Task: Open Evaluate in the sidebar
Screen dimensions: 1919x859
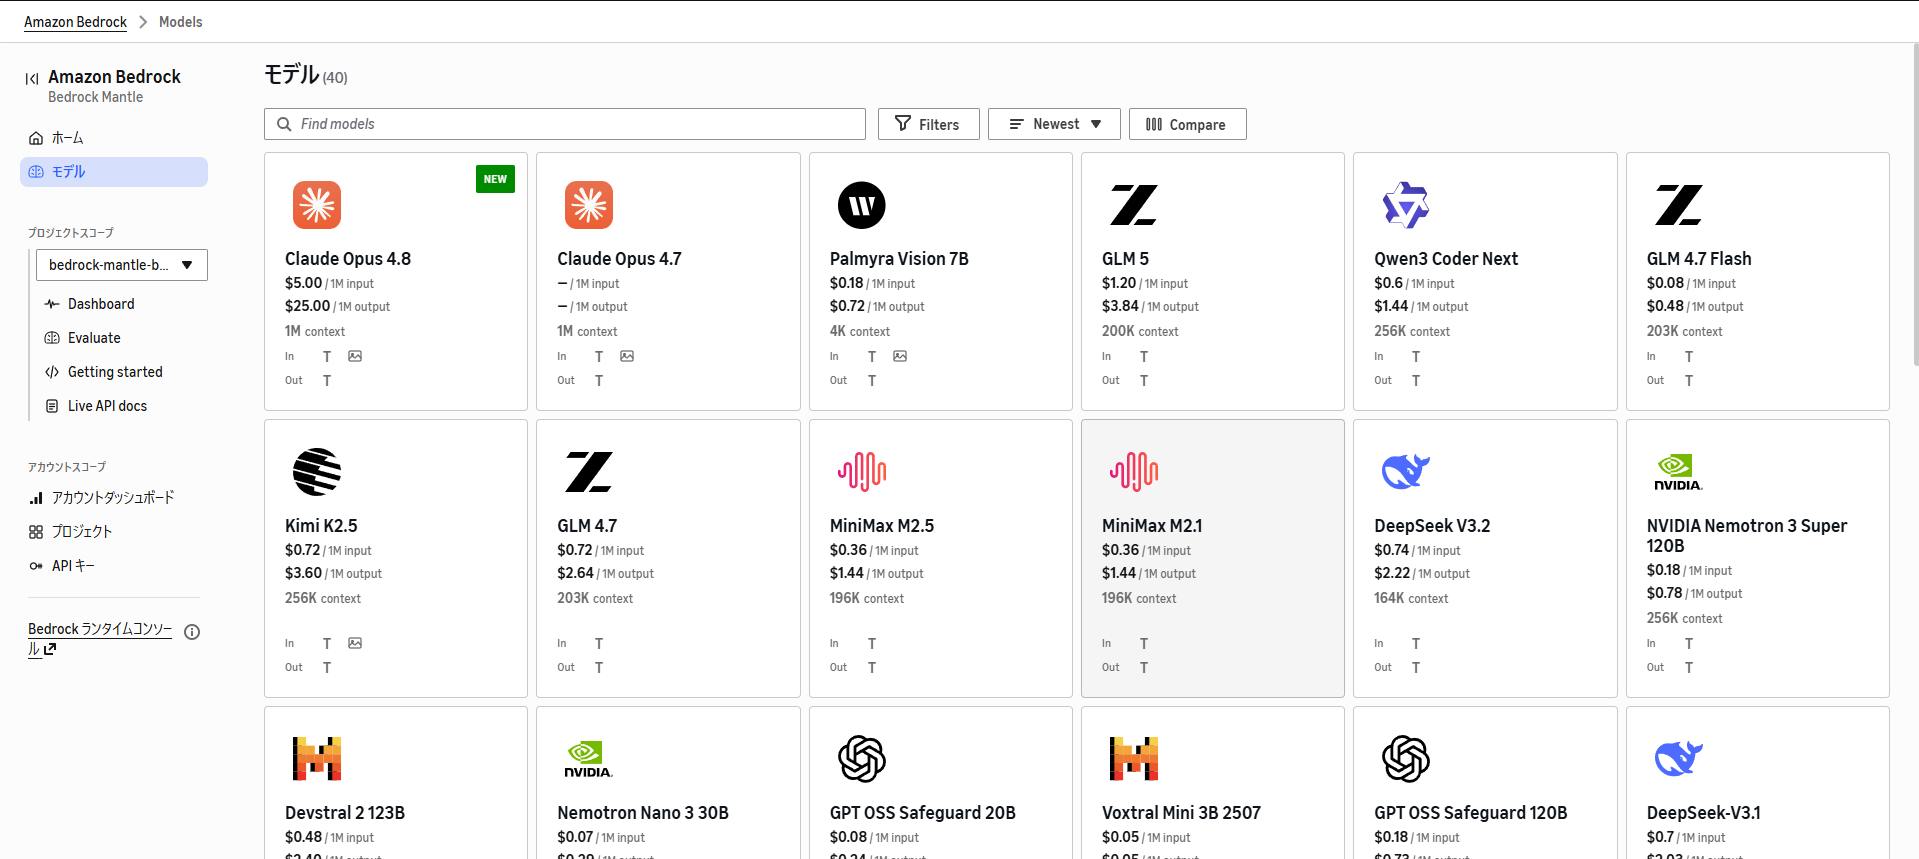Action: pyautogui.click(x=94, y=338)
